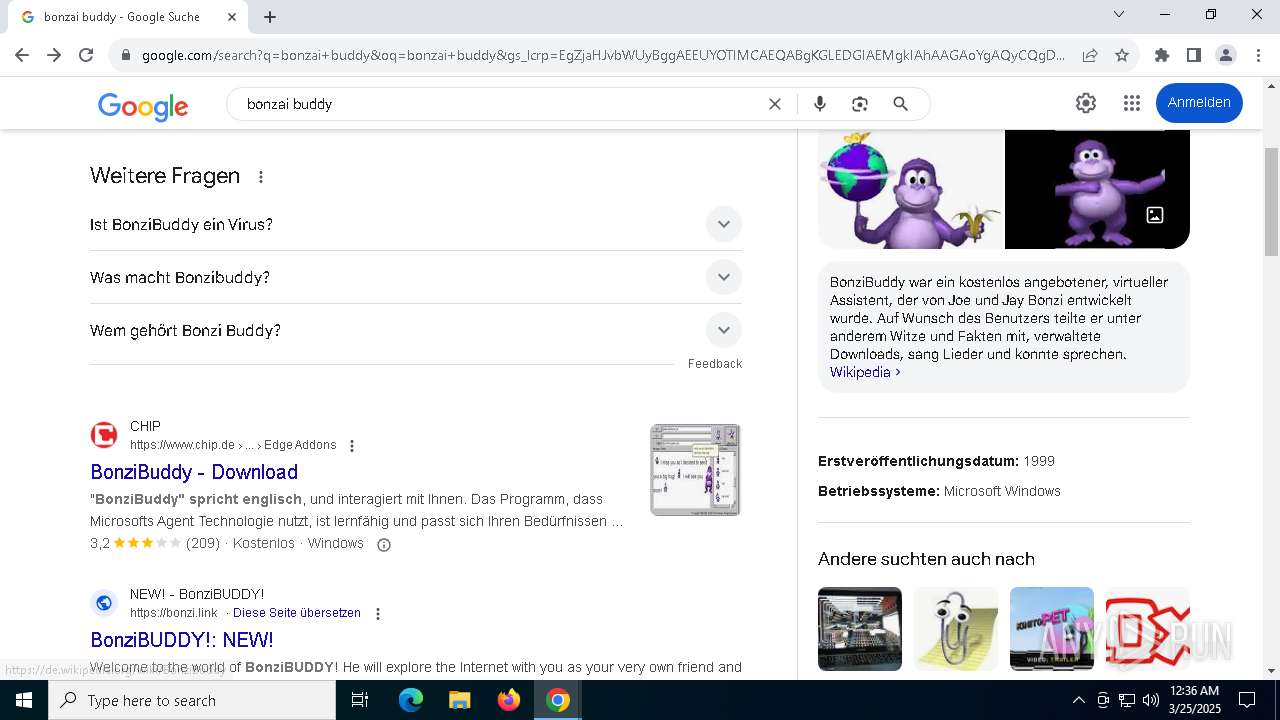Toggle Chrome side panel
Screen dimensions: 1280x720
[x=1193, y=55]
